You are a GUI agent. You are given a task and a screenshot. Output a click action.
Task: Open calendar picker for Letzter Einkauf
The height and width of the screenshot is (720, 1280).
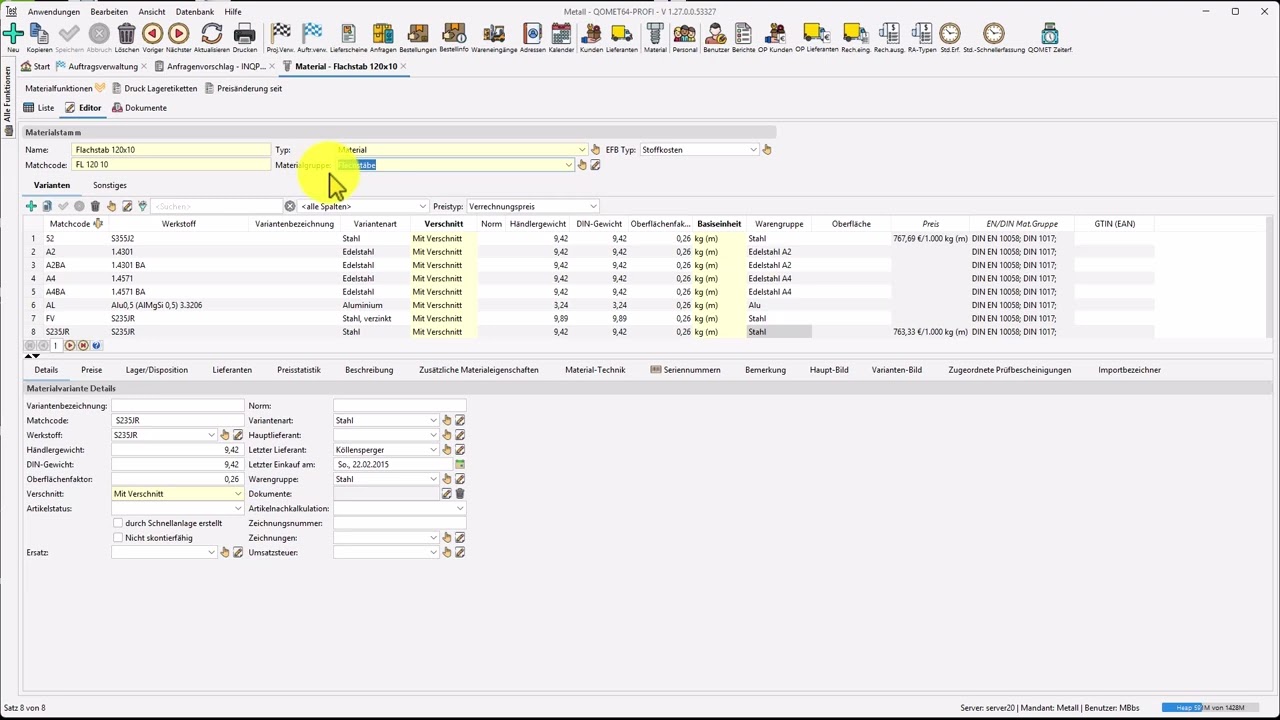pos(460,465)
